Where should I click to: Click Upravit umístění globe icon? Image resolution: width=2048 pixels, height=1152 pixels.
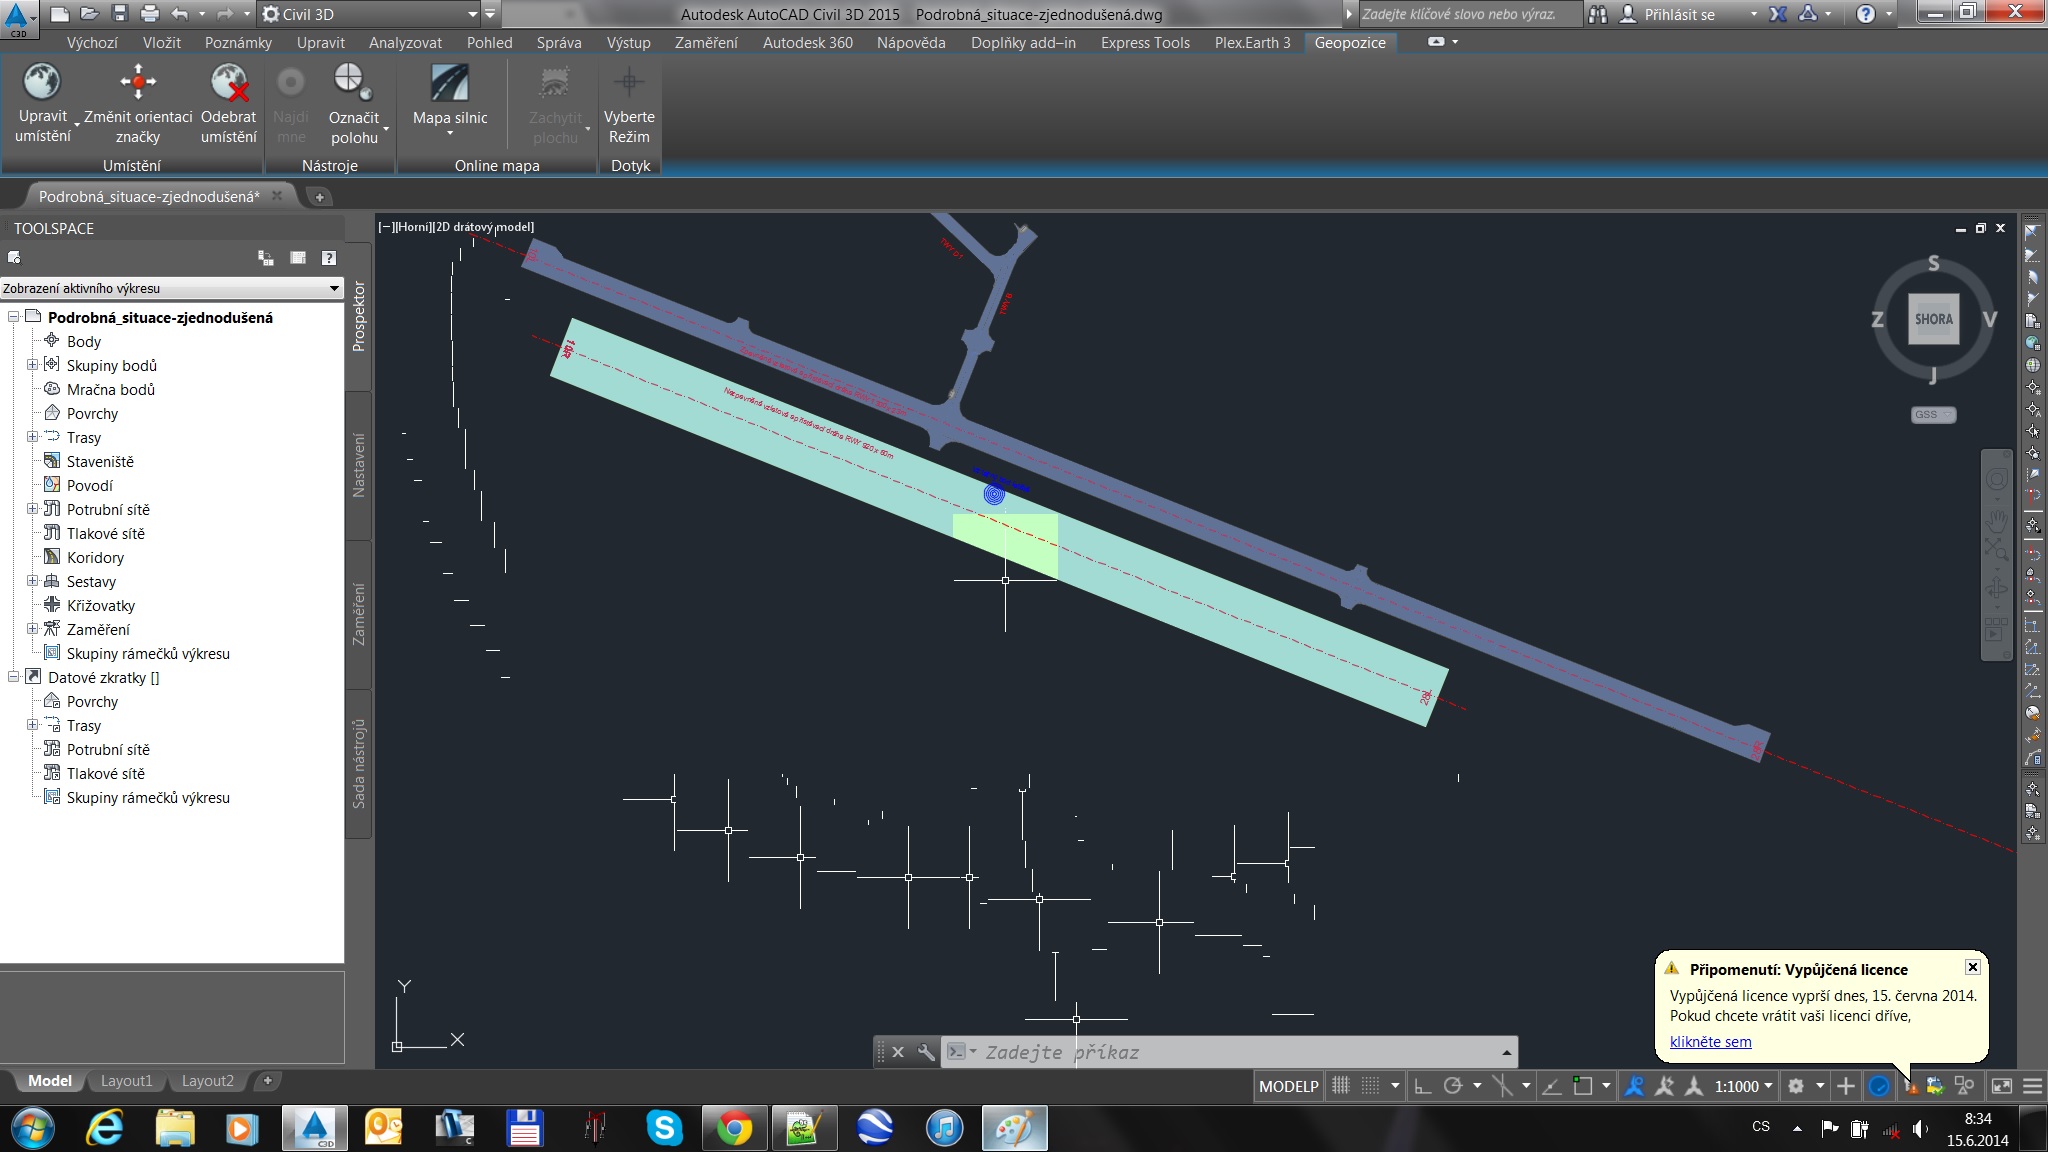[42, 82]
